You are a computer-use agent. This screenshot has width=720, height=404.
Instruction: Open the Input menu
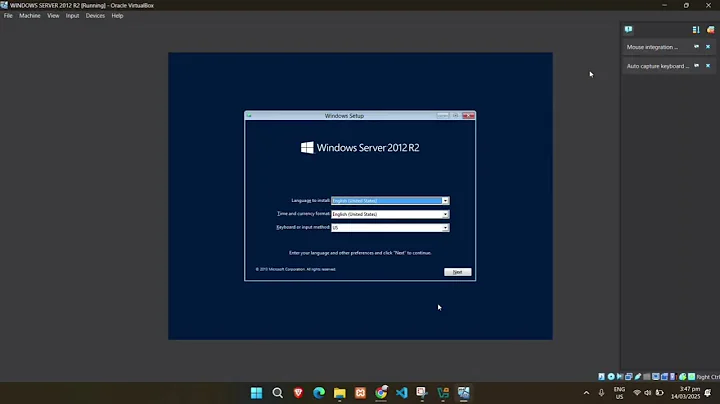pyautogui.click(x=73, y=16)
